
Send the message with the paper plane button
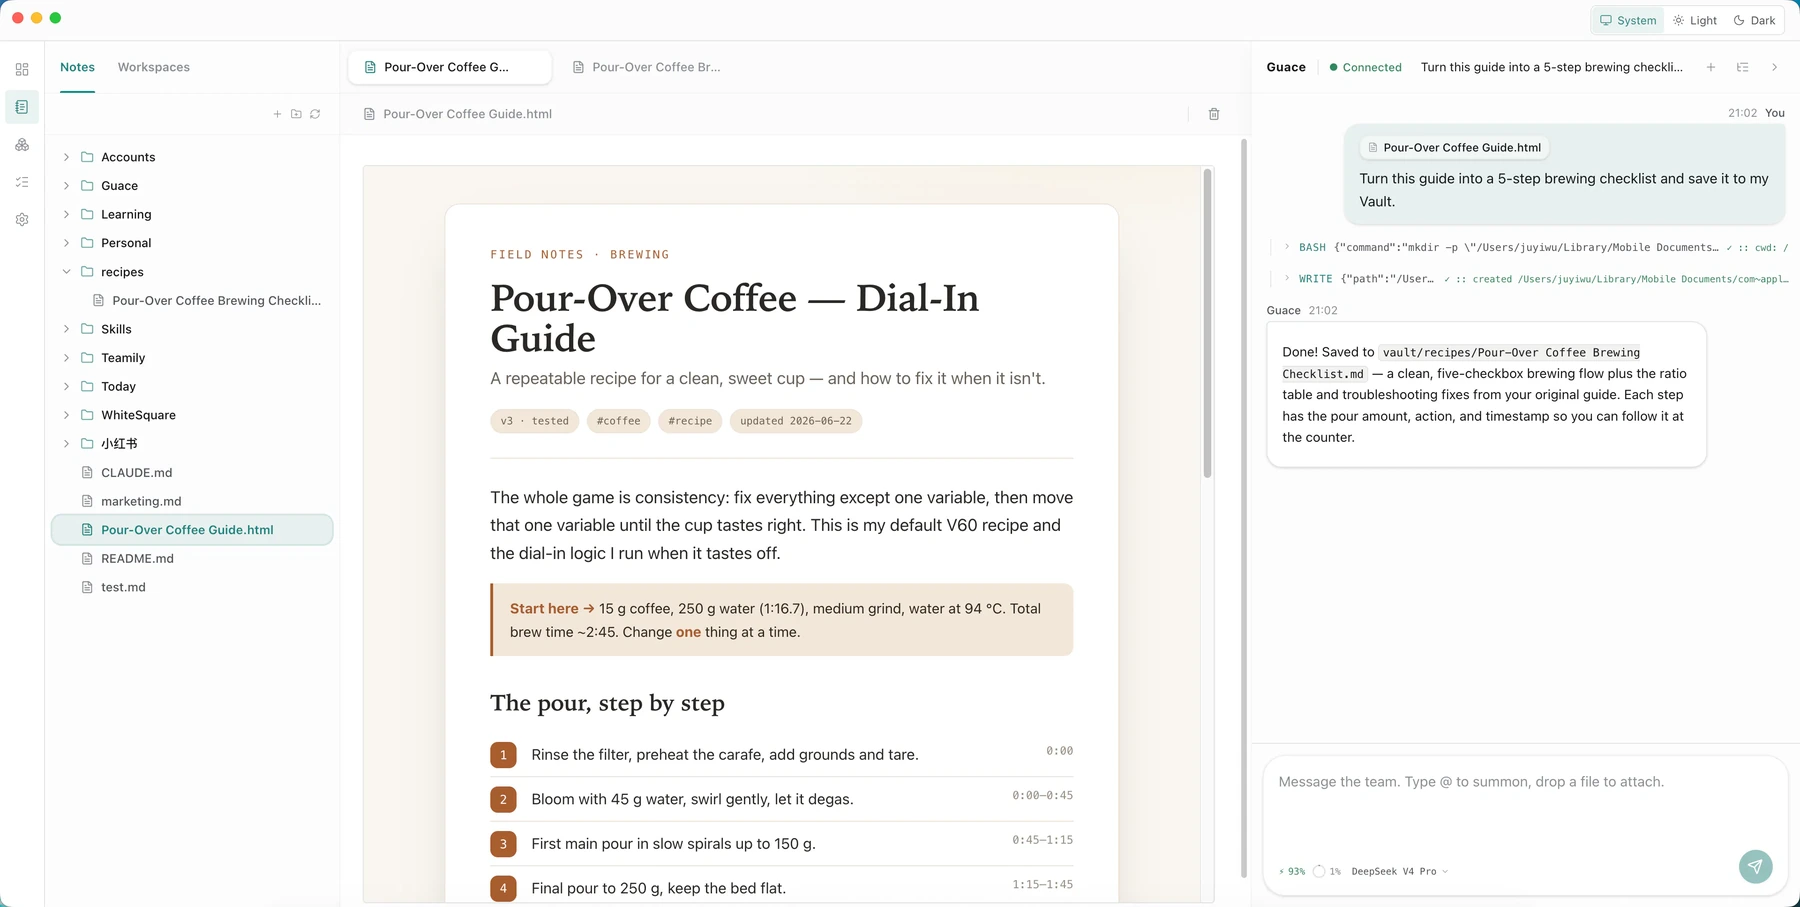pyautogui.click(x=1755, y=866)
